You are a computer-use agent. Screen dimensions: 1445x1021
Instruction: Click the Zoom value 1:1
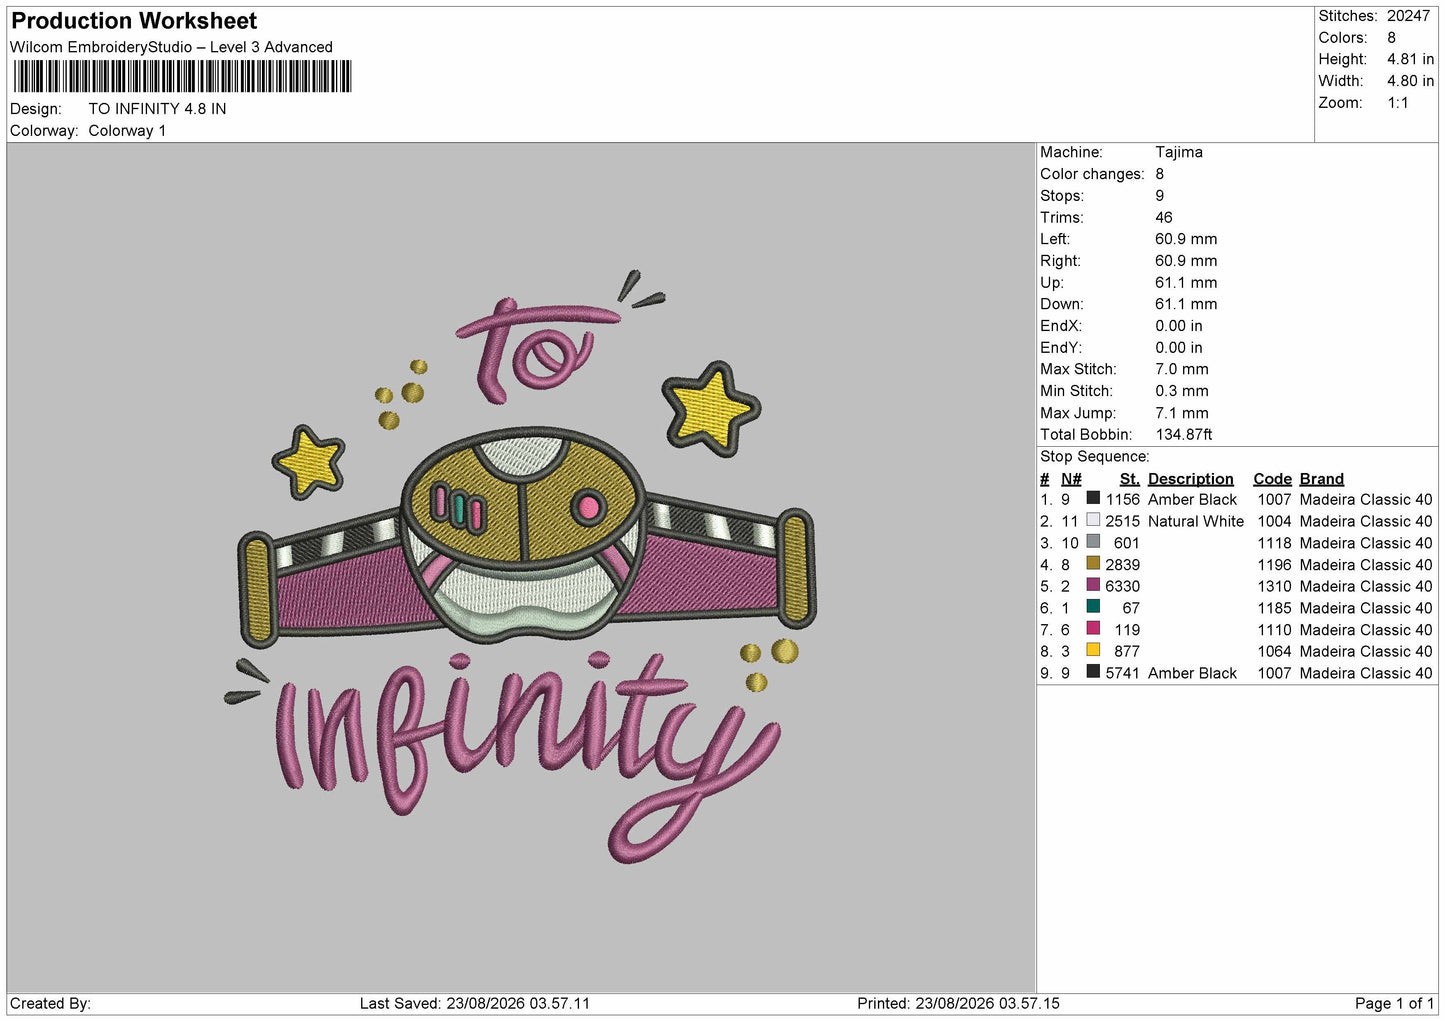1398,103
